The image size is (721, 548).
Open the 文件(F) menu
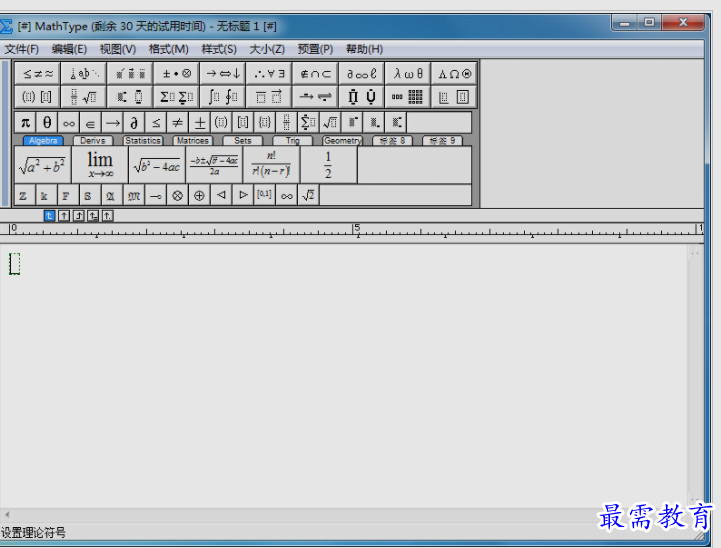tap(22, 49)
